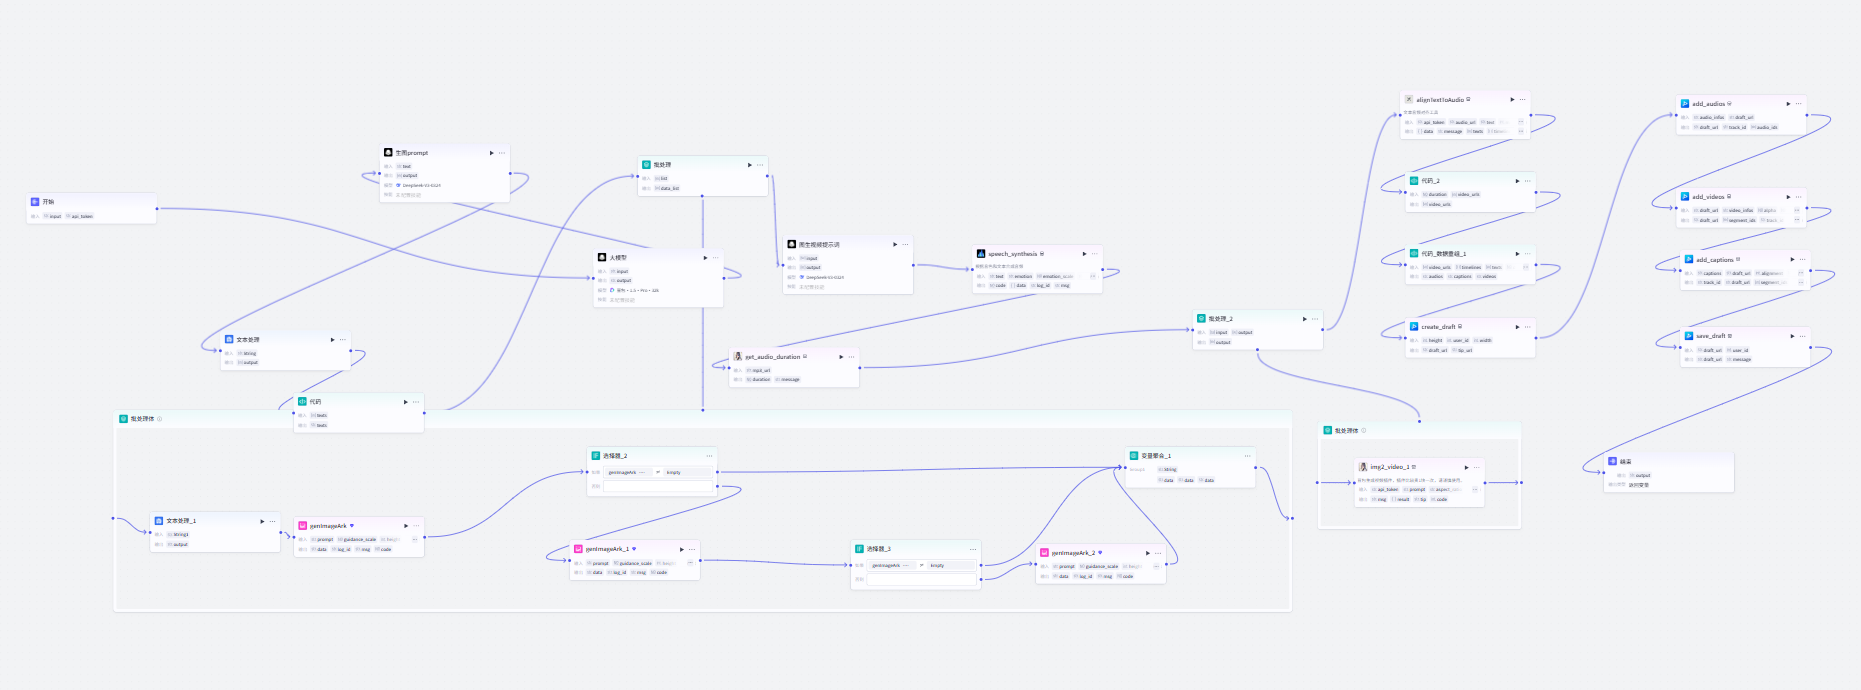Viewport: 1861px width, 690px height.
Task: Click the 选择器_2 condition node icon
Action: coord(596,455)
